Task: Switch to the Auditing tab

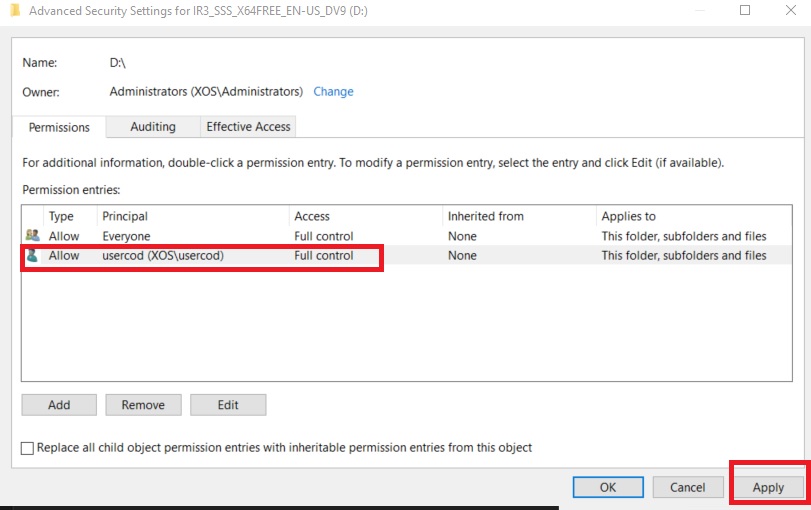Action: pyautogui.click(x=153, y=127)
